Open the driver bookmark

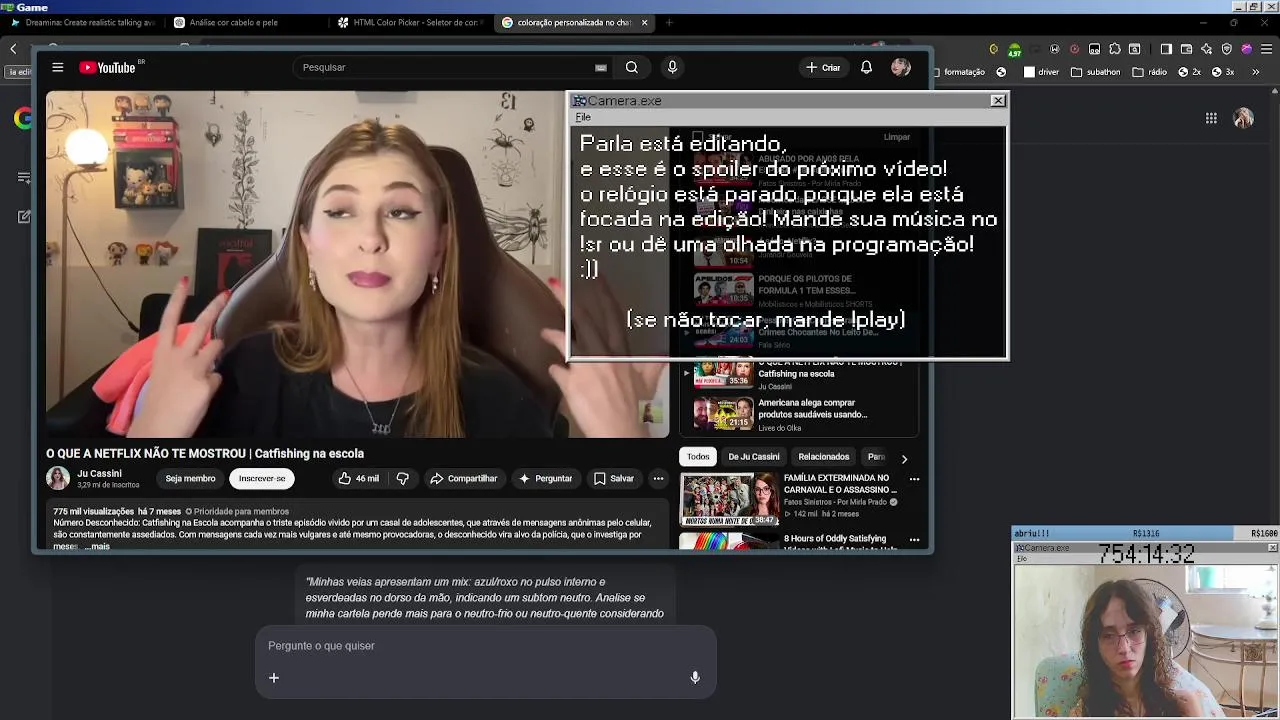point(1041,72)
